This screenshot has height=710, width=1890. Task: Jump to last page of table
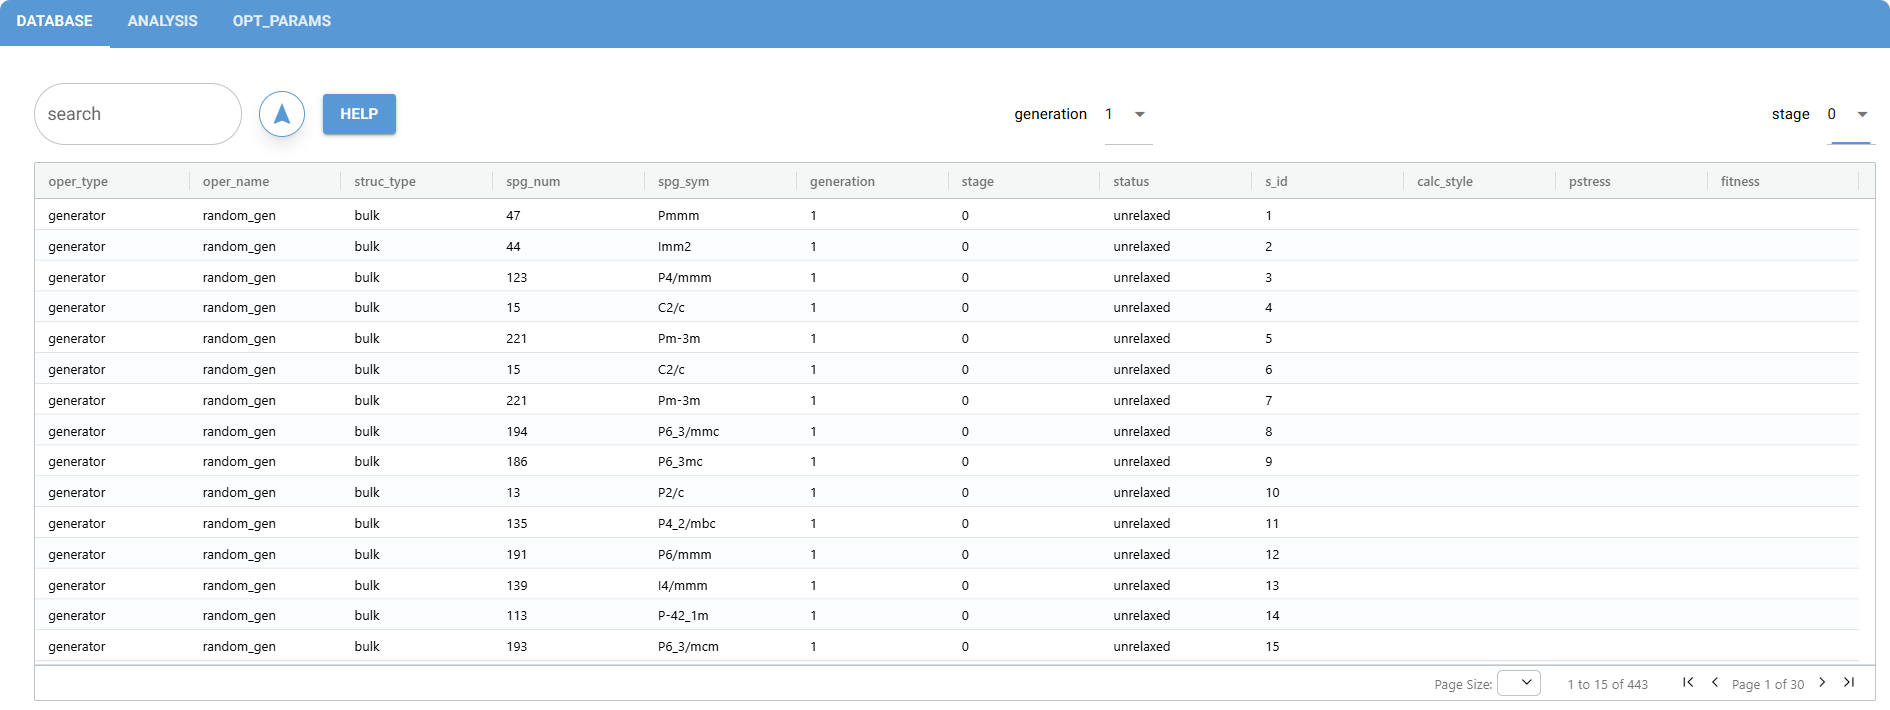[1849, 682]
